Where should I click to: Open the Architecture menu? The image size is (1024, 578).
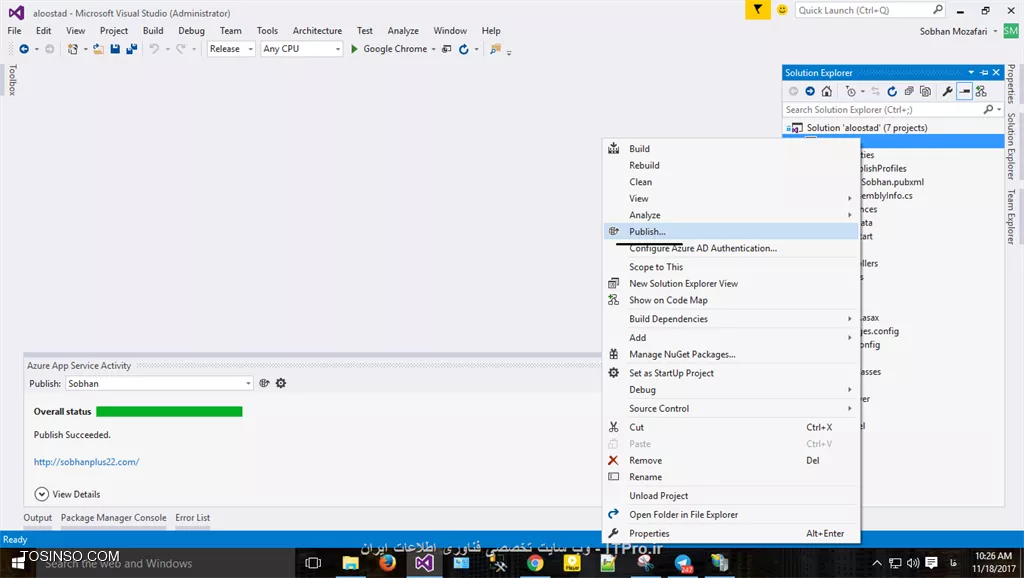[x=317, y=31]
